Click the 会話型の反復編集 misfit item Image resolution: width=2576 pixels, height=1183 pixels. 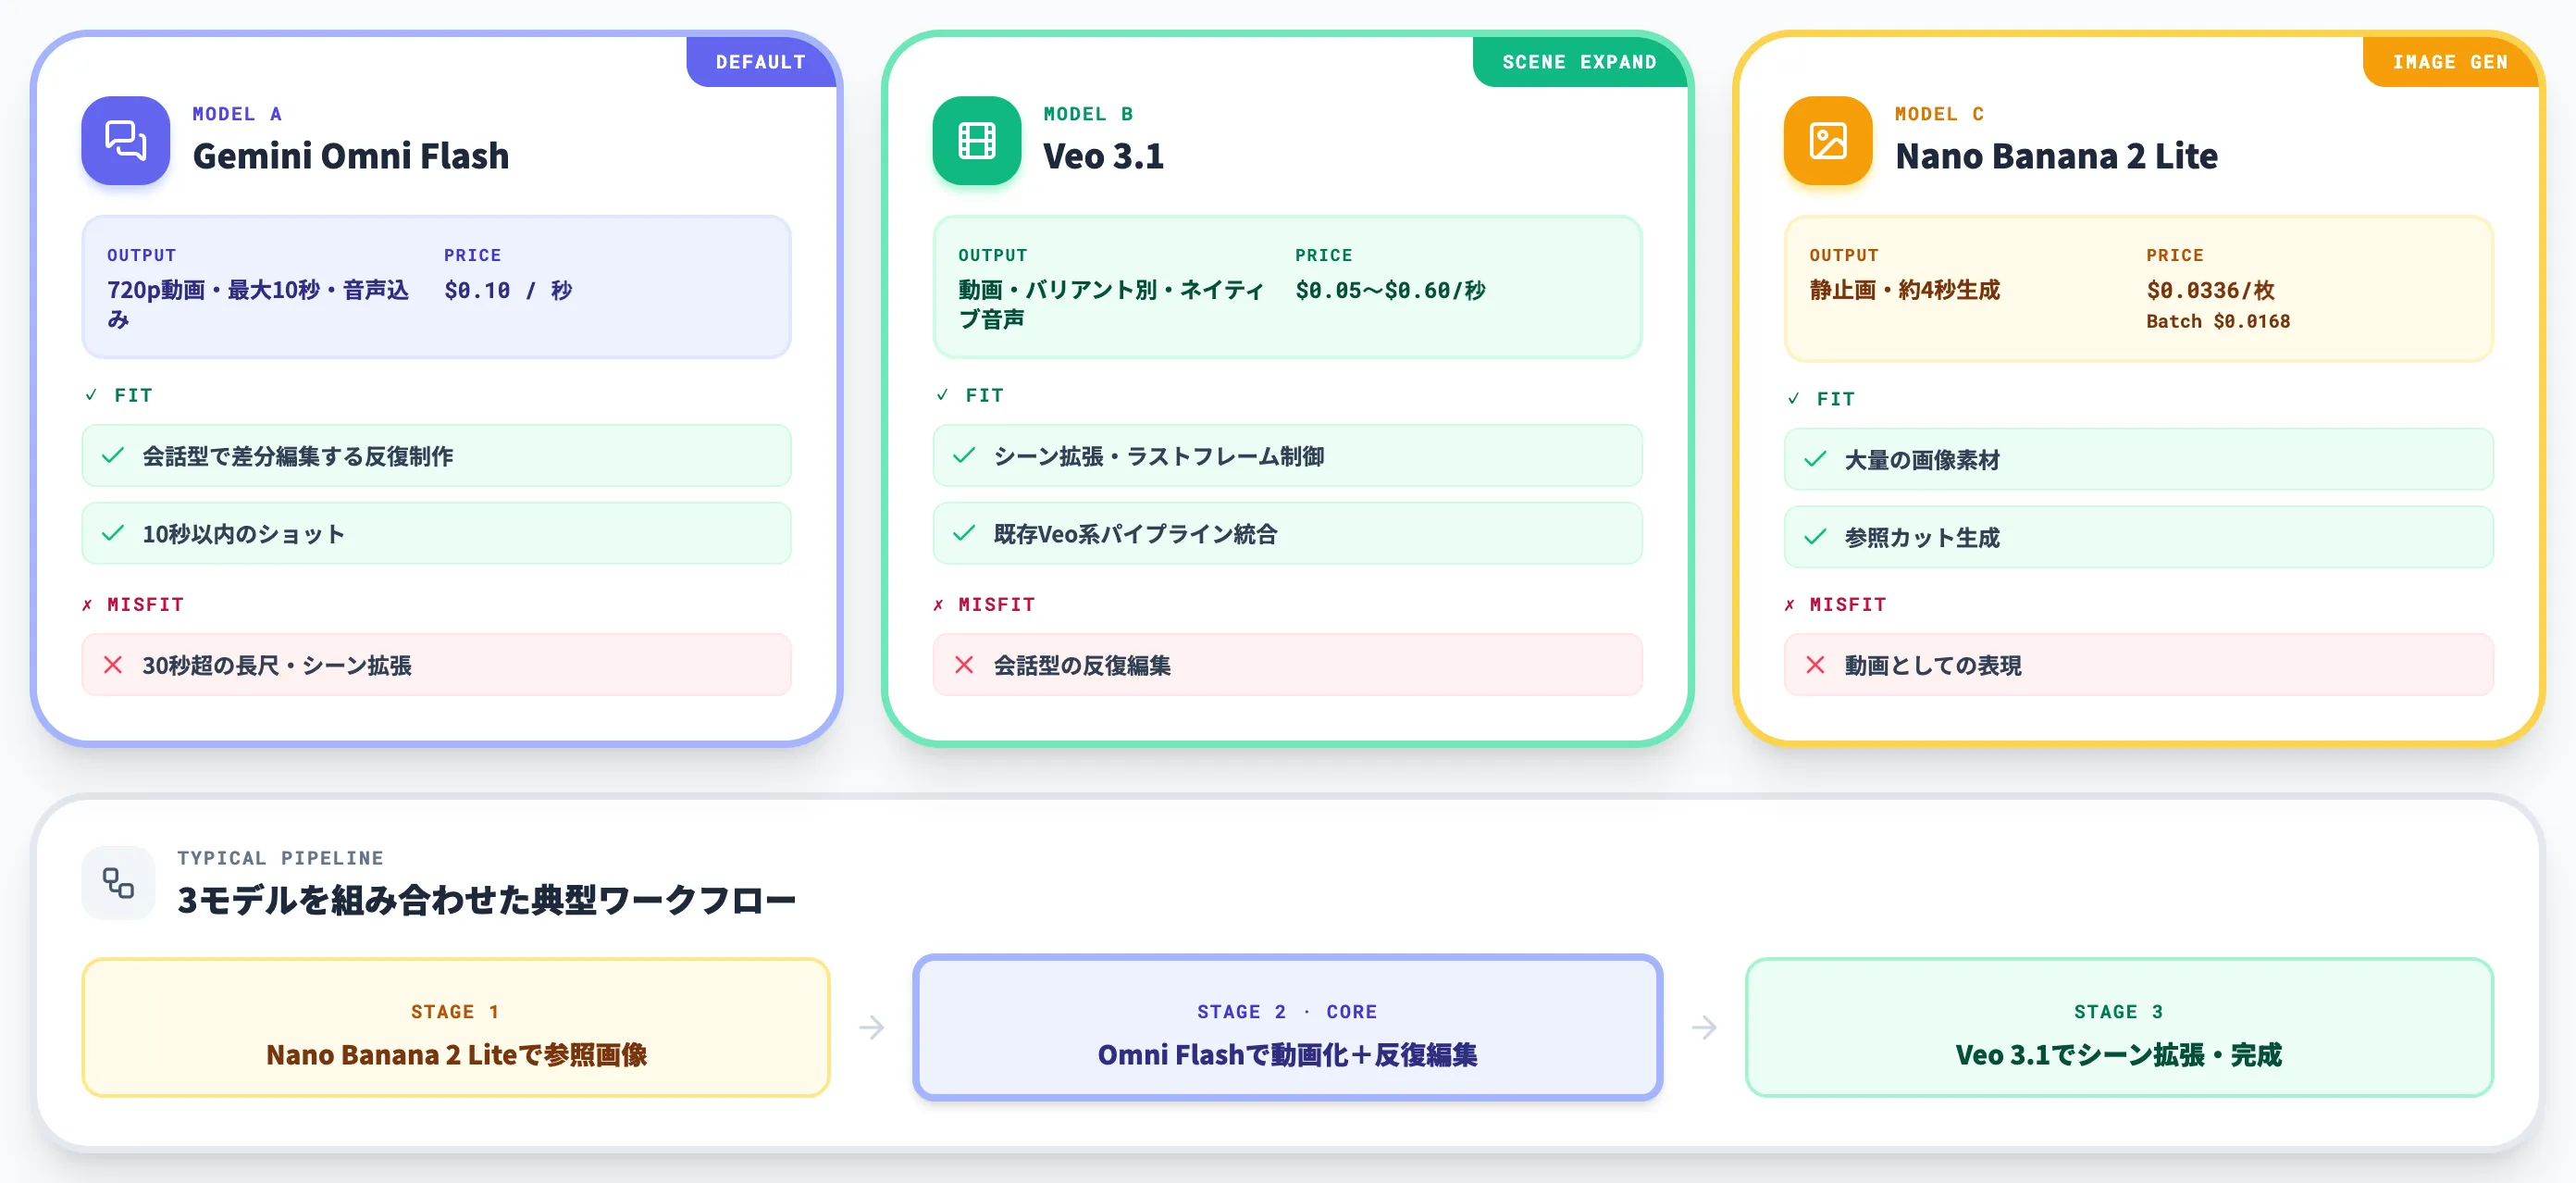1287,665
